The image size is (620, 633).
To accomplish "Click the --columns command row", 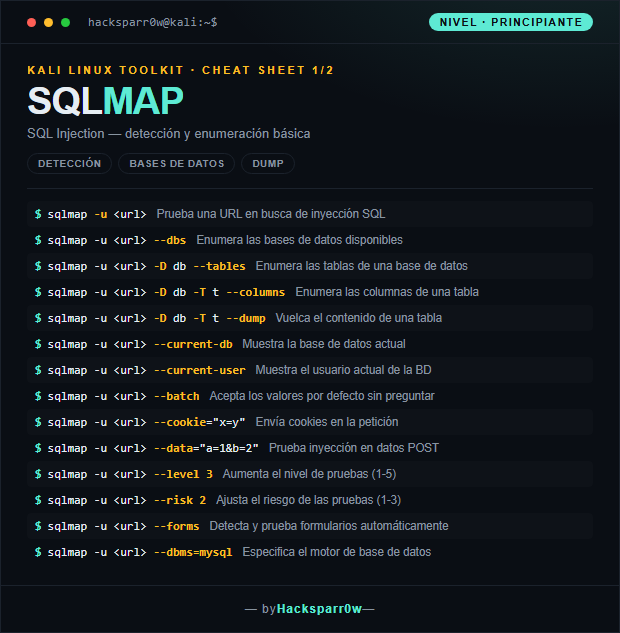I will click(x=310, y=292).
